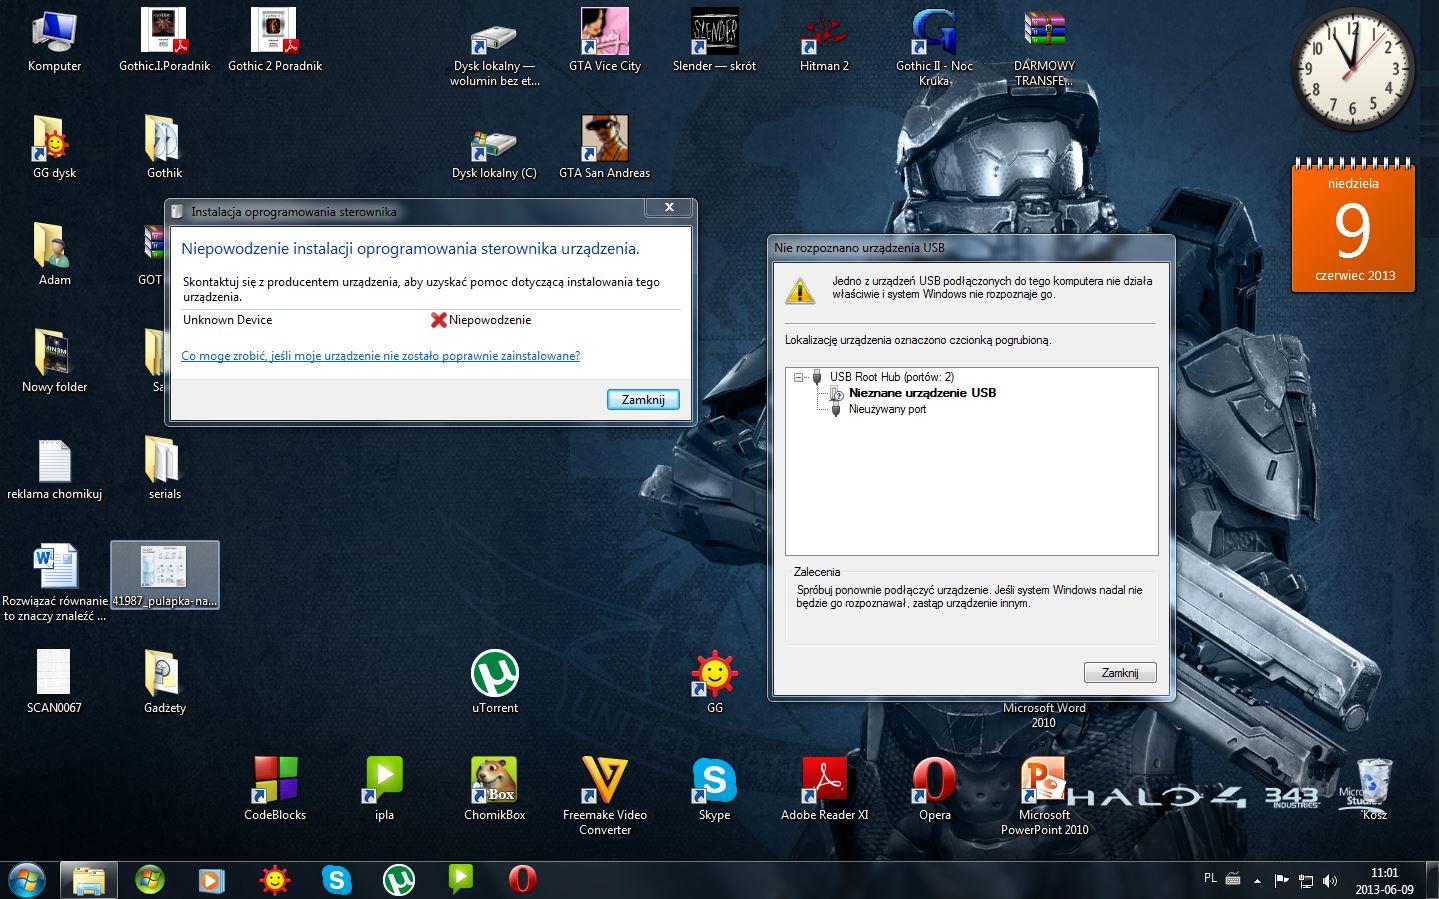1439x899 pixels.
Task: Open the Adam user folder
Action: point(54,254)
